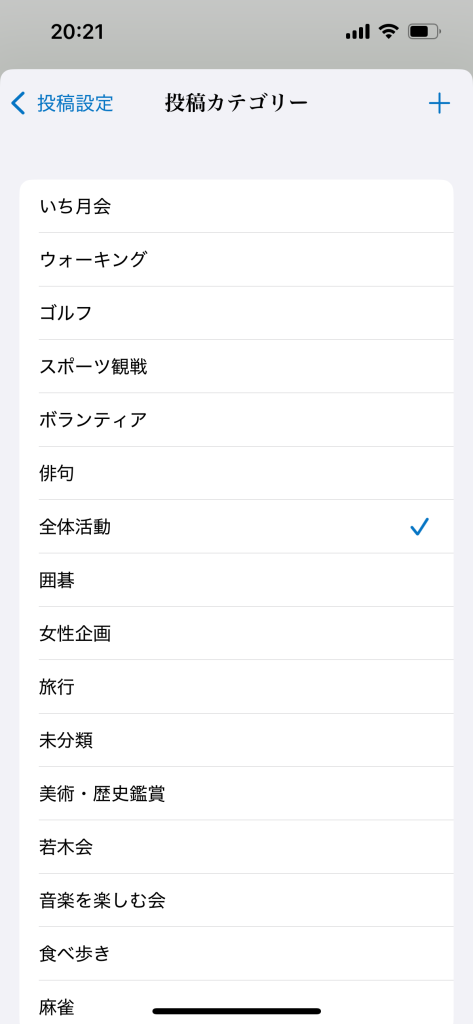The image size is (473, 1024).
Task: Choose 旅行 as post category
Action: tap(236, 687)
